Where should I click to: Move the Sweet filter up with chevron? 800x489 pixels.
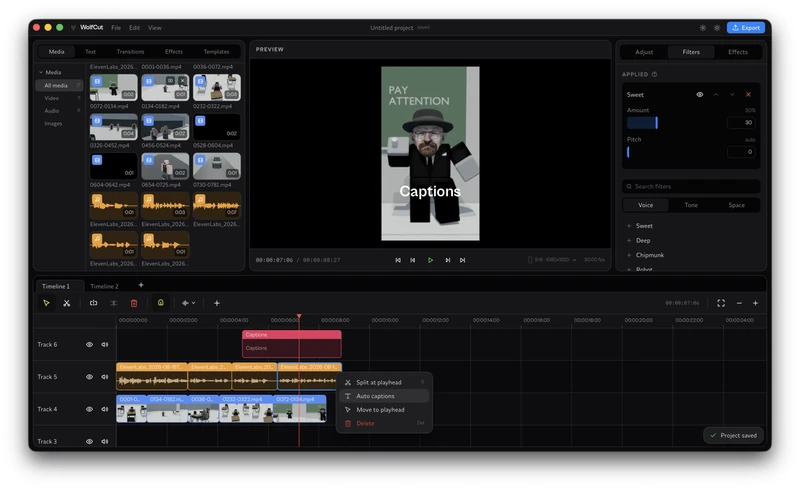716,95
